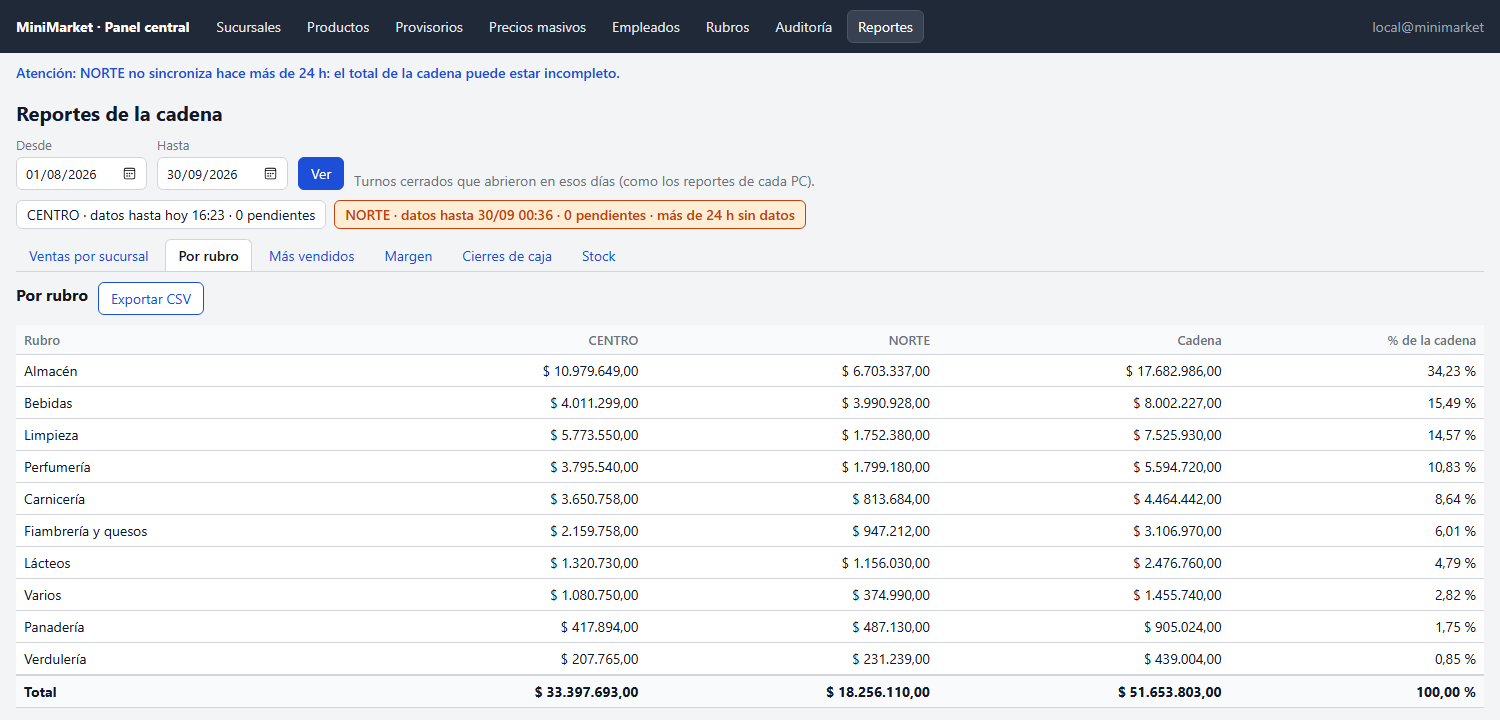This screenshot has width=1500, height=720.
Task: Click the Ver button
Action: pos(321,174)
